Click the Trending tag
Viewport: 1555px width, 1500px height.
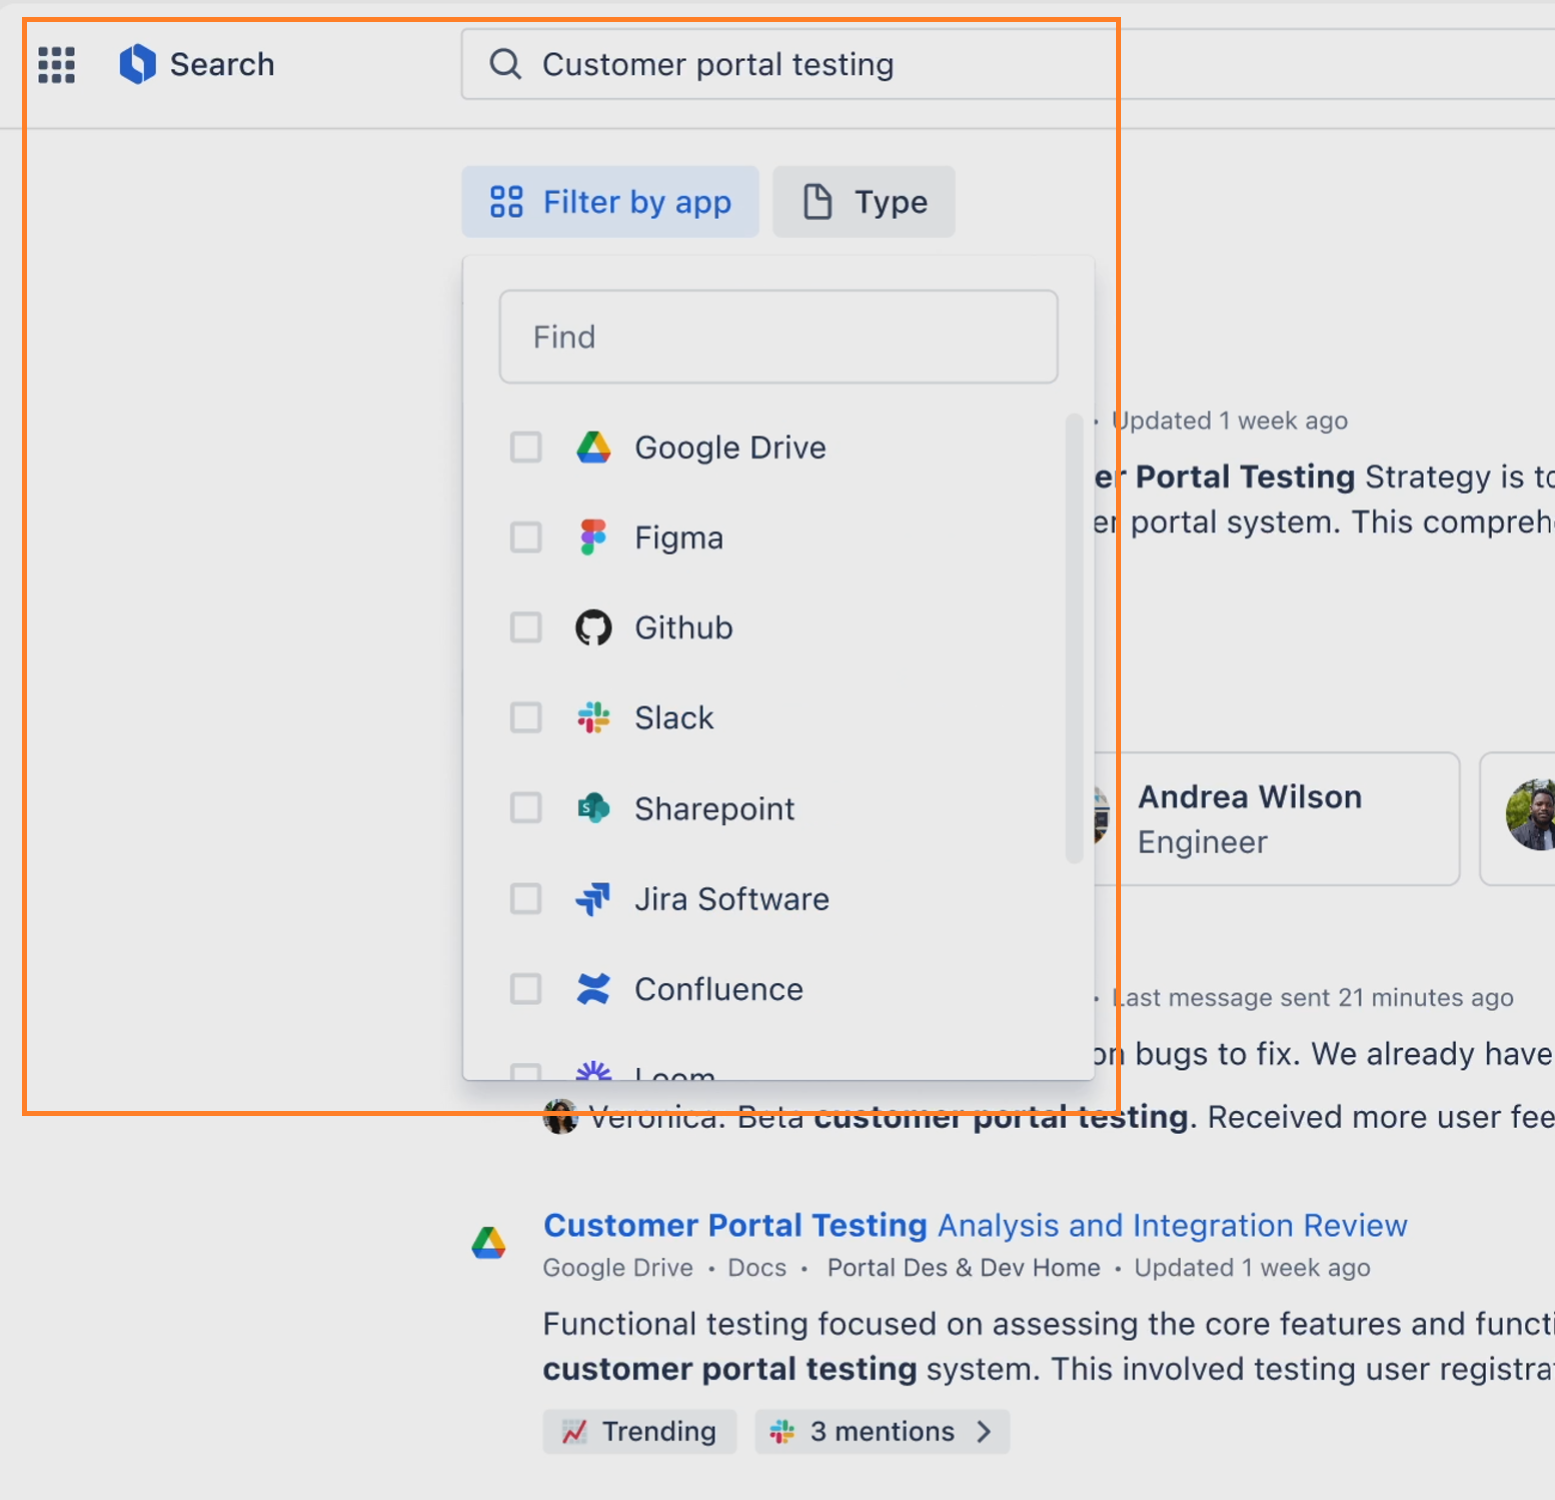coord(640,1431)
